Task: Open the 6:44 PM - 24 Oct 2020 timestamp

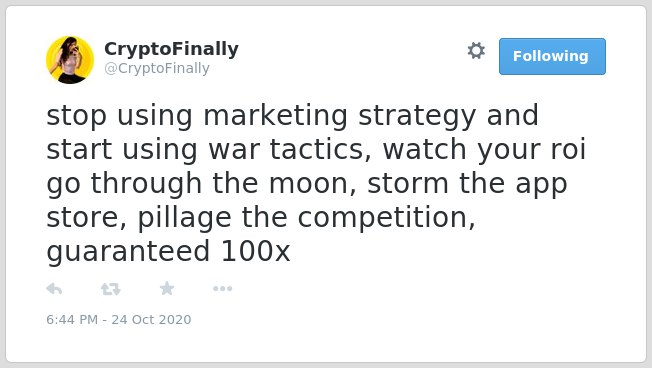Action: pyautogui.click(x=119, y=319)
